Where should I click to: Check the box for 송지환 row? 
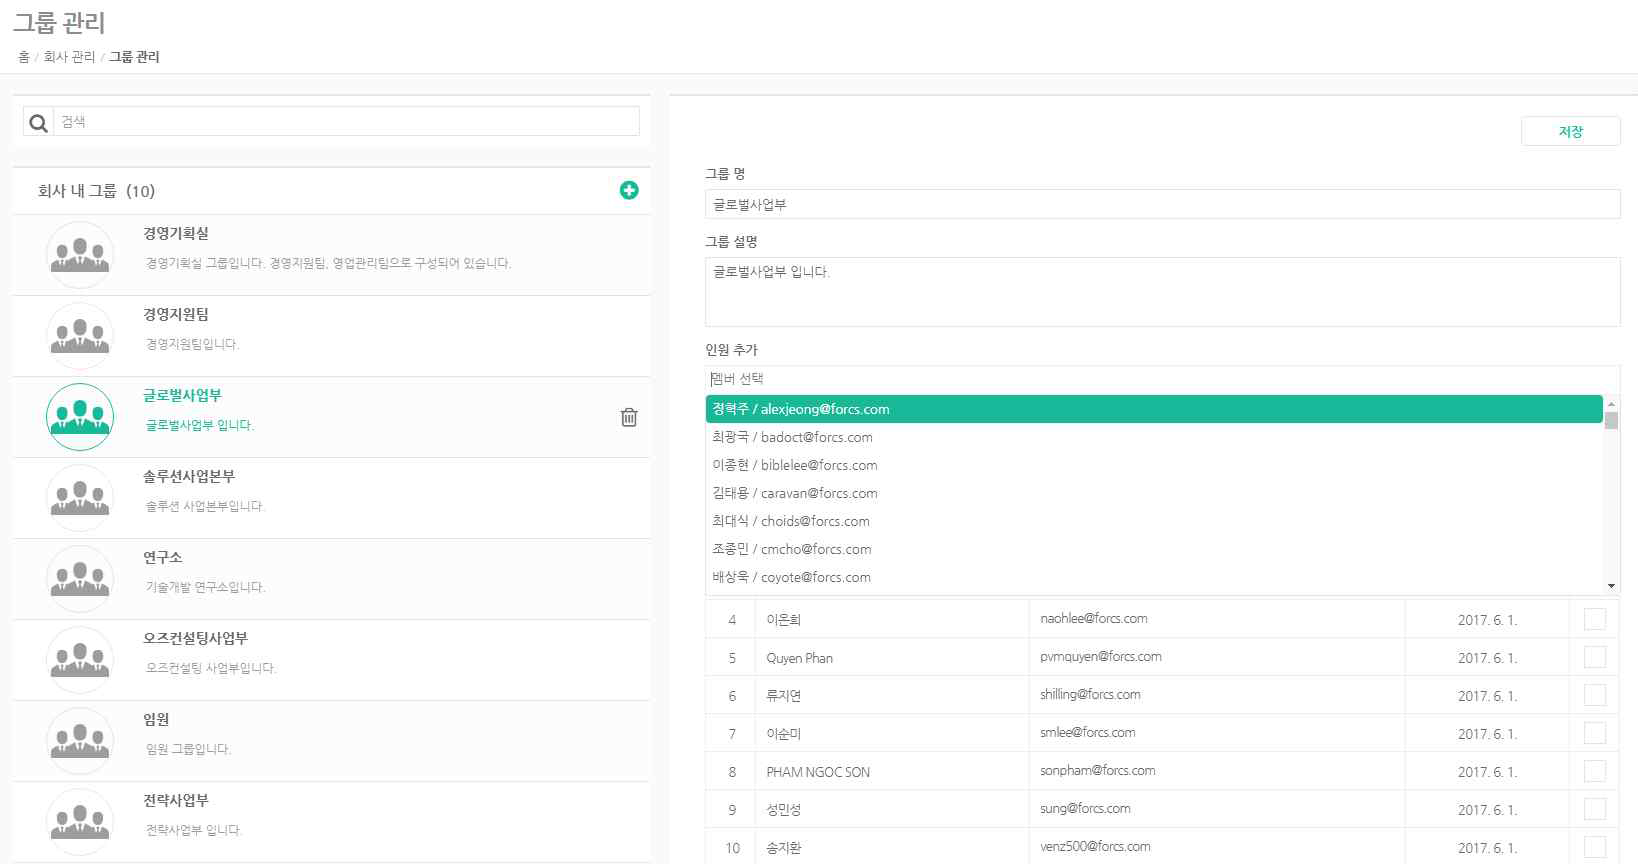[x=1595, y=847]
